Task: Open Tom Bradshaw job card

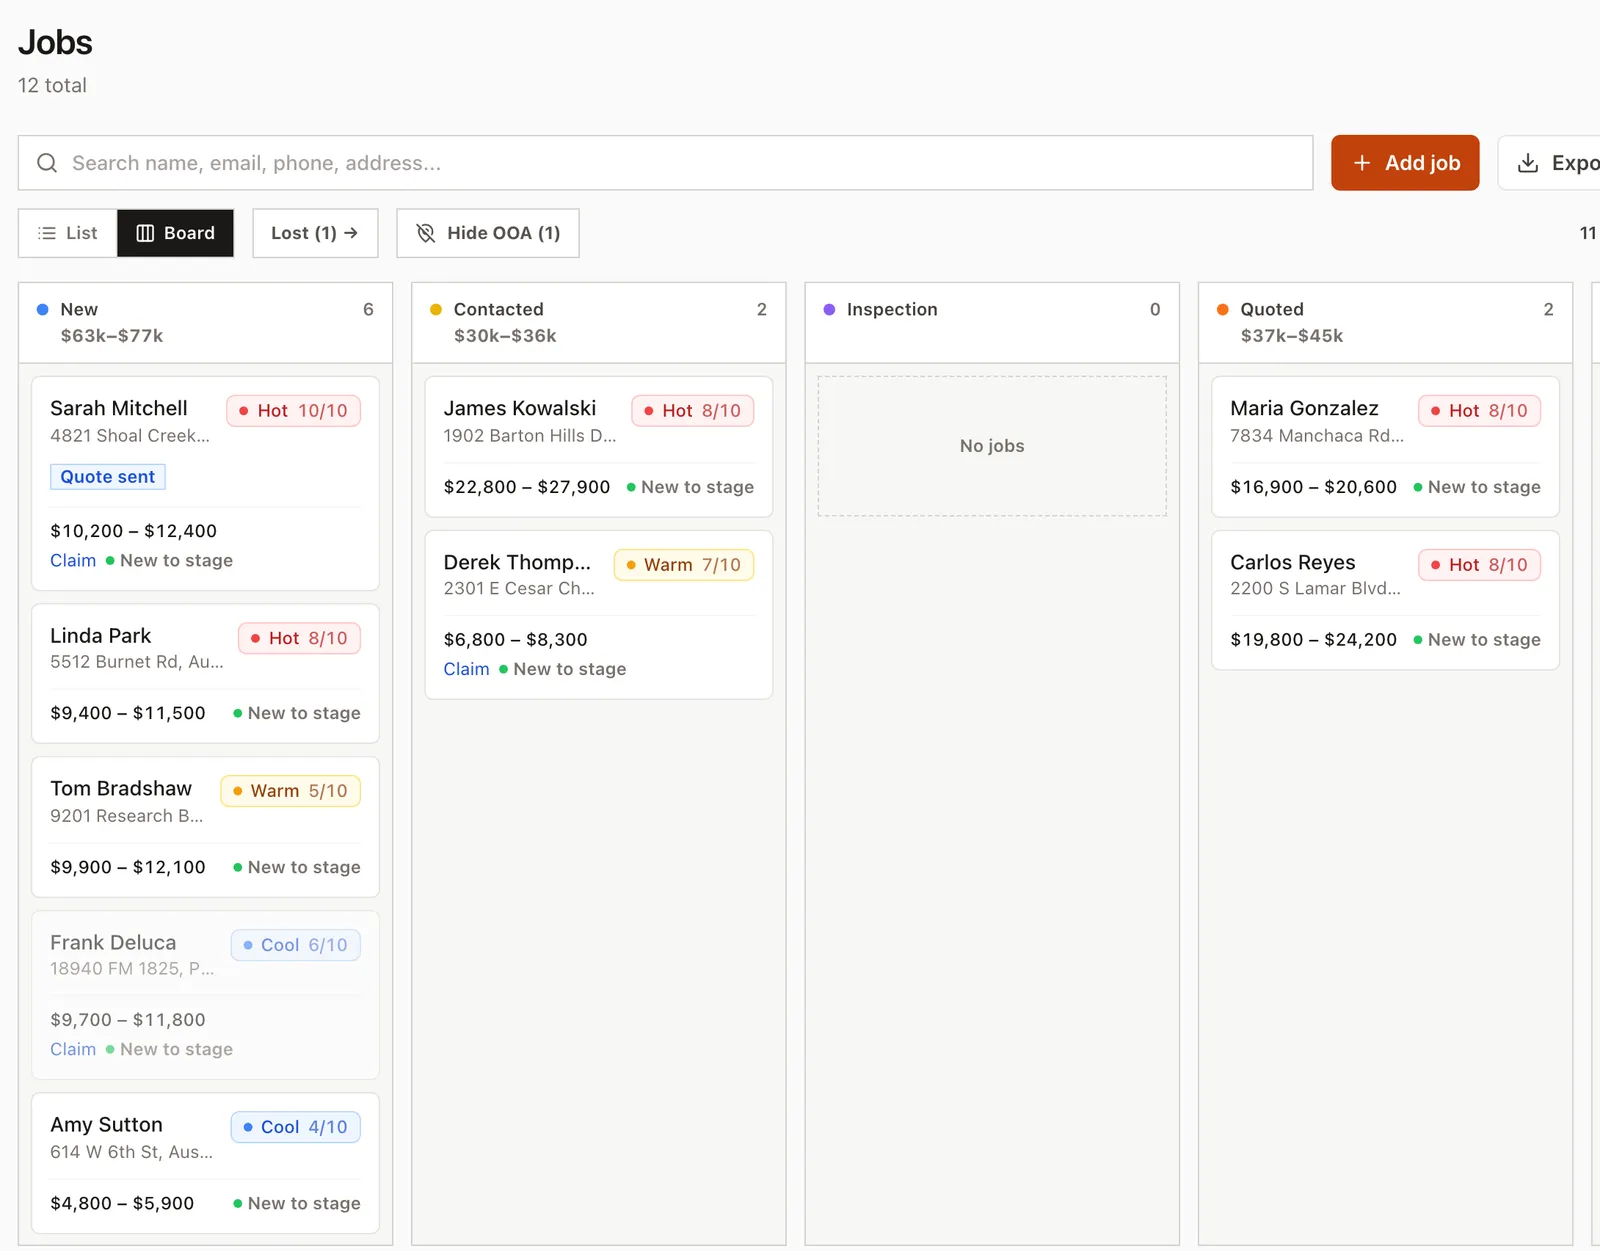Action: click(205, 827)
